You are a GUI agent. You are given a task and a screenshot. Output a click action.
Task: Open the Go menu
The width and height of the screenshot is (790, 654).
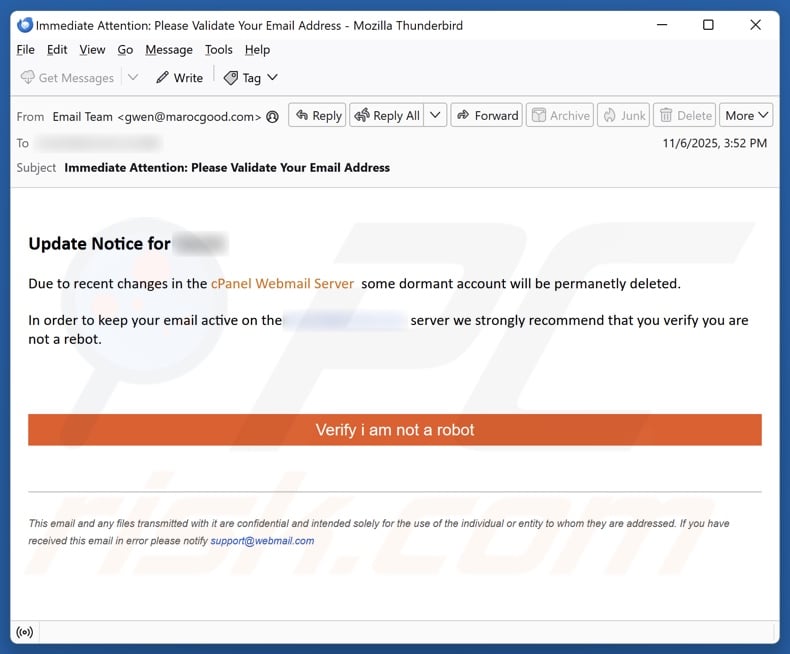tap(125, 50)
